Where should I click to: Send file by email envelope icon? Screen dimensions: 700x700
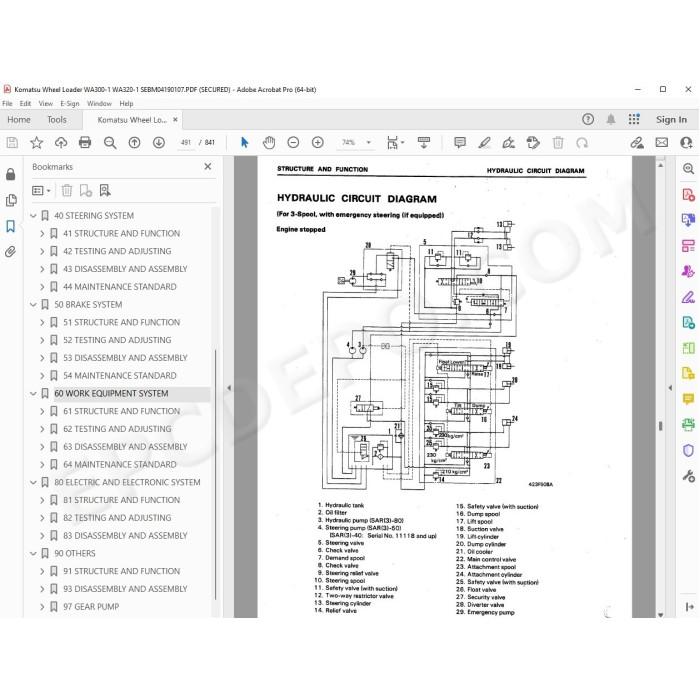662,143
